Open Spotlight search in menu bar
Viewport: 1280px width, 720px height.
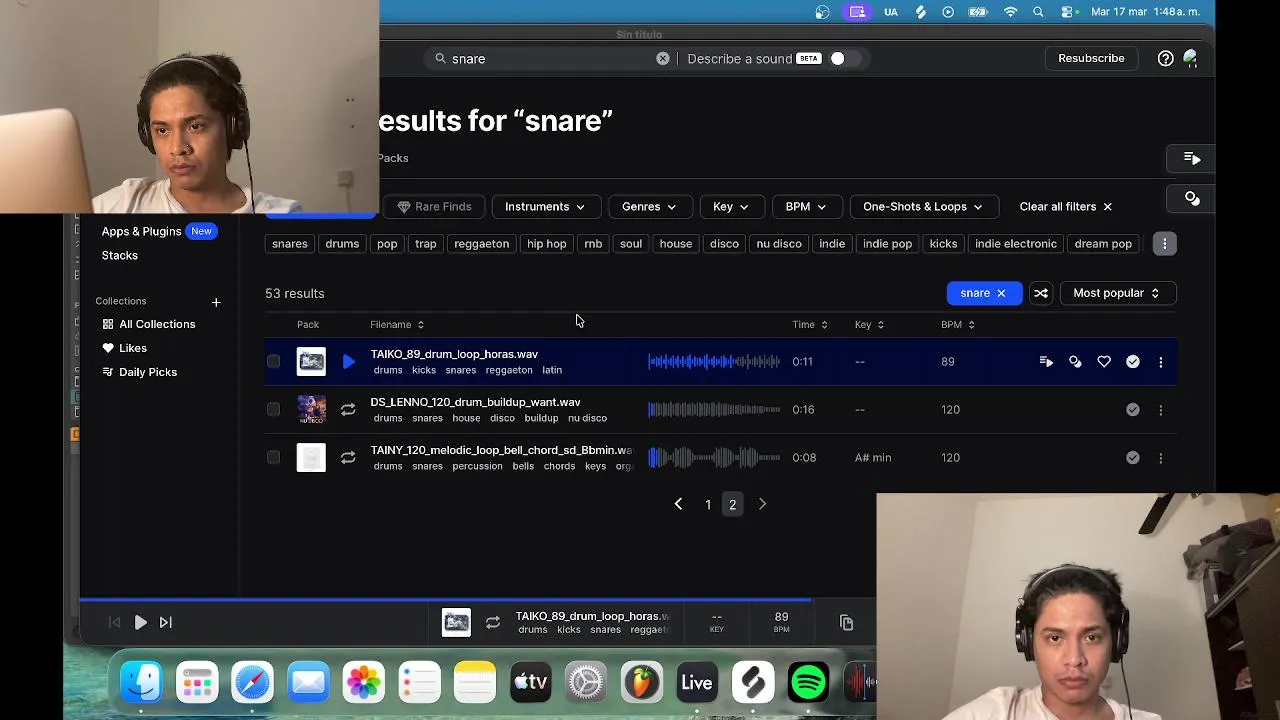tap(1038, 12)
